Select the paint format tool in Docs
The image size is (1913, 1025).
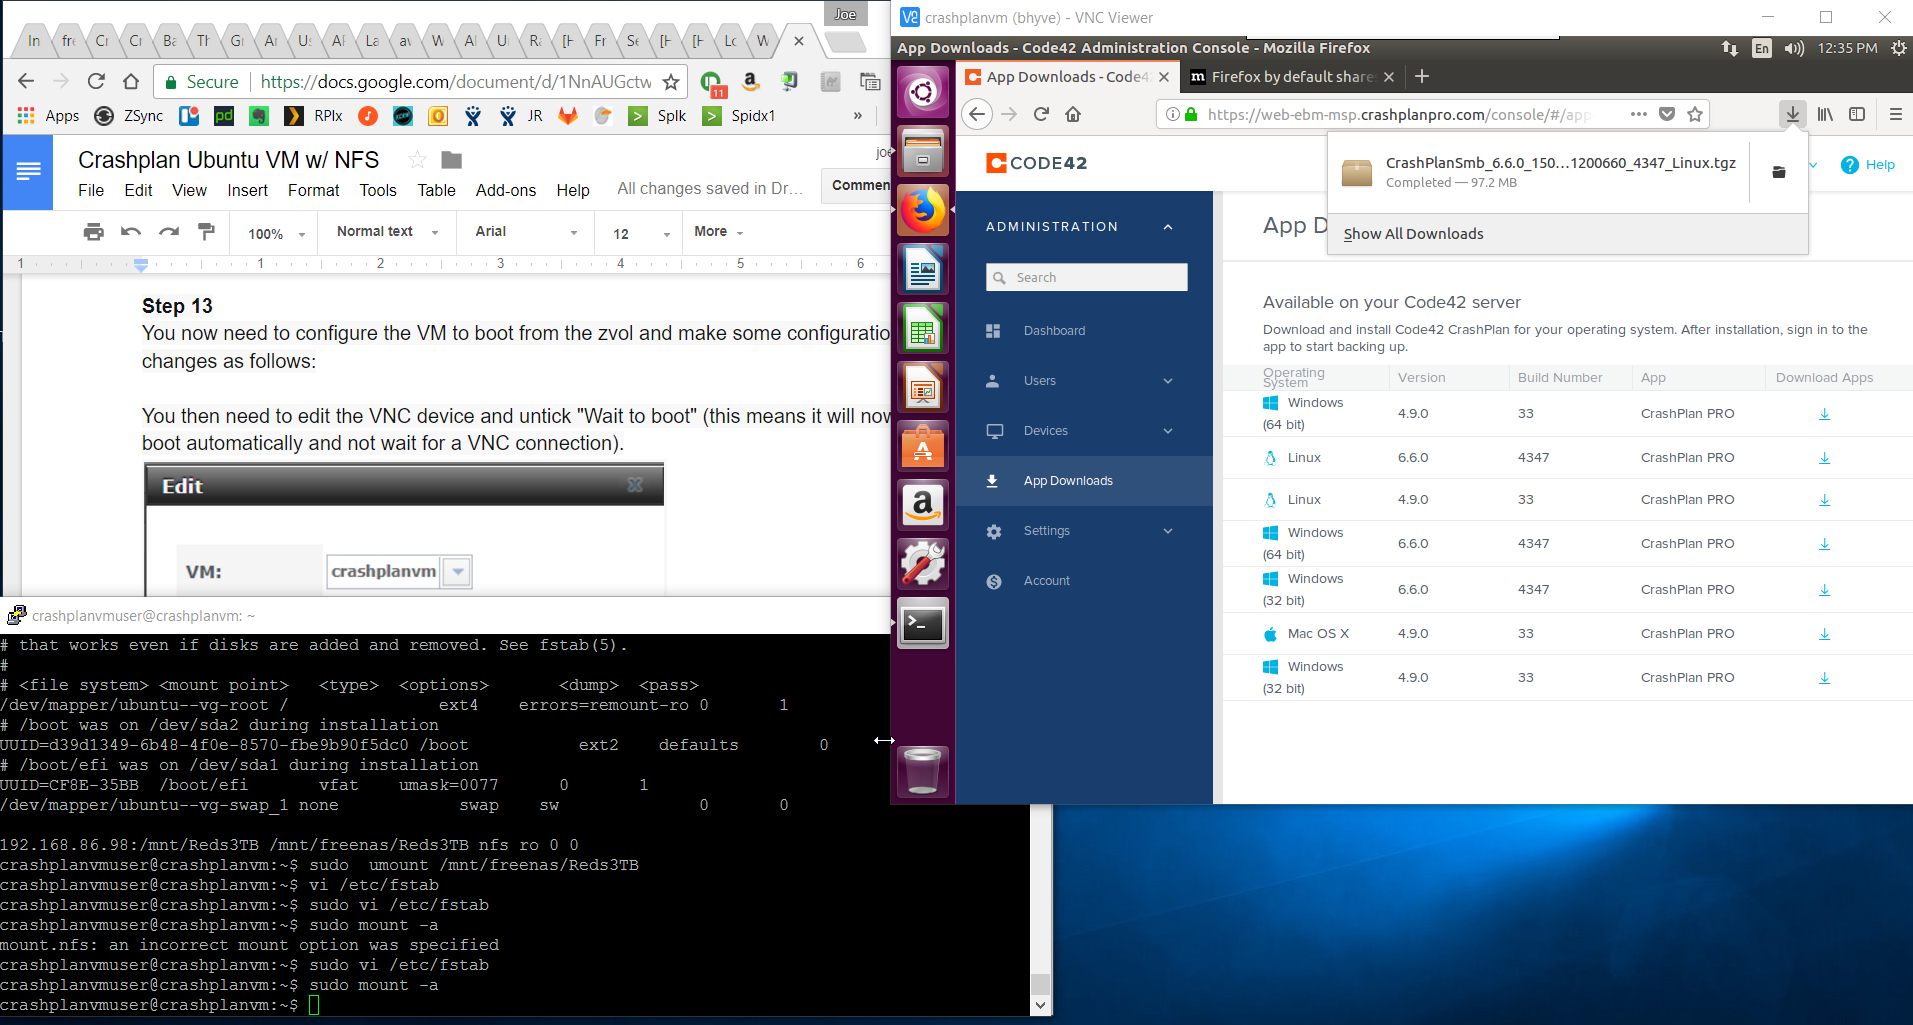[207, 232]
